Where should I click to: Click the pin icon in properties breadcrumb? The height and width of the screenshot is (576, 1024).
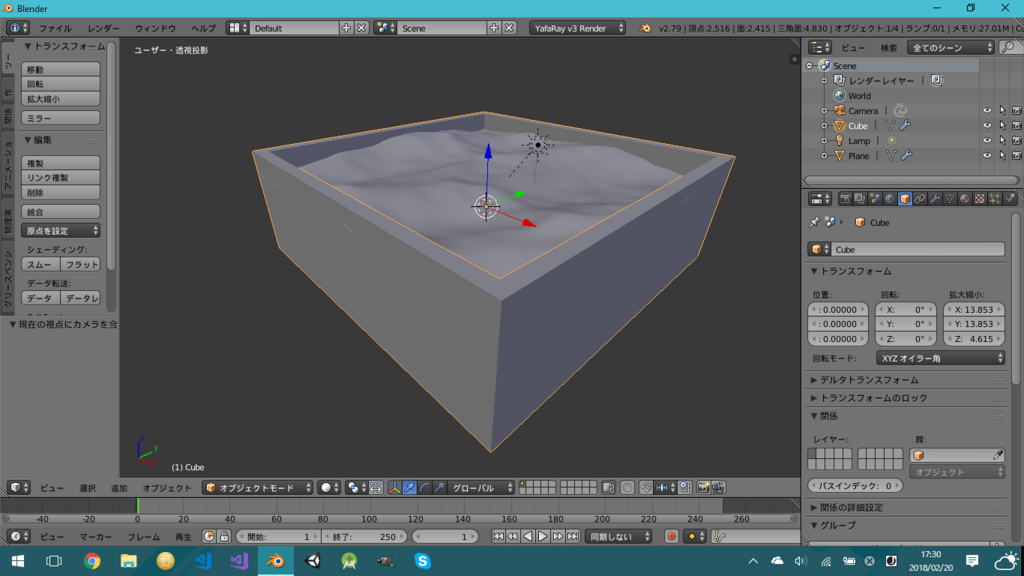point(814,222)
